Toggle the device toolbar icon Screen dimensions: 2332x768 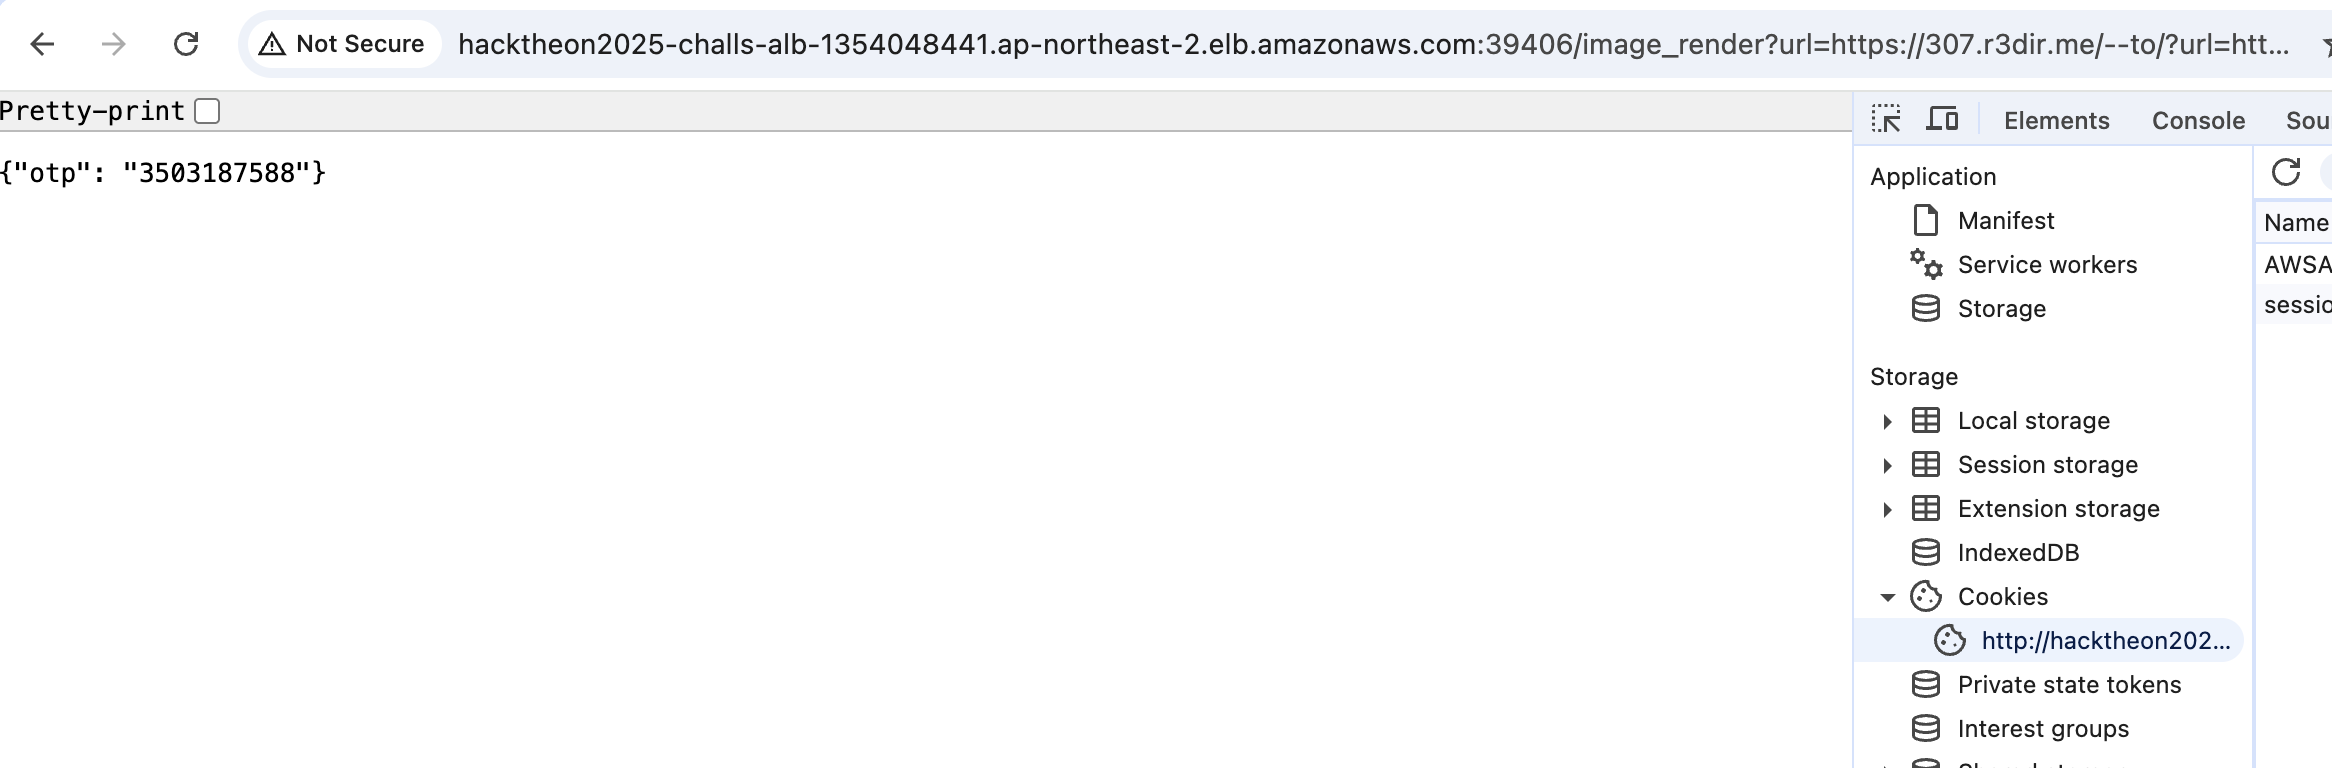1942,119
